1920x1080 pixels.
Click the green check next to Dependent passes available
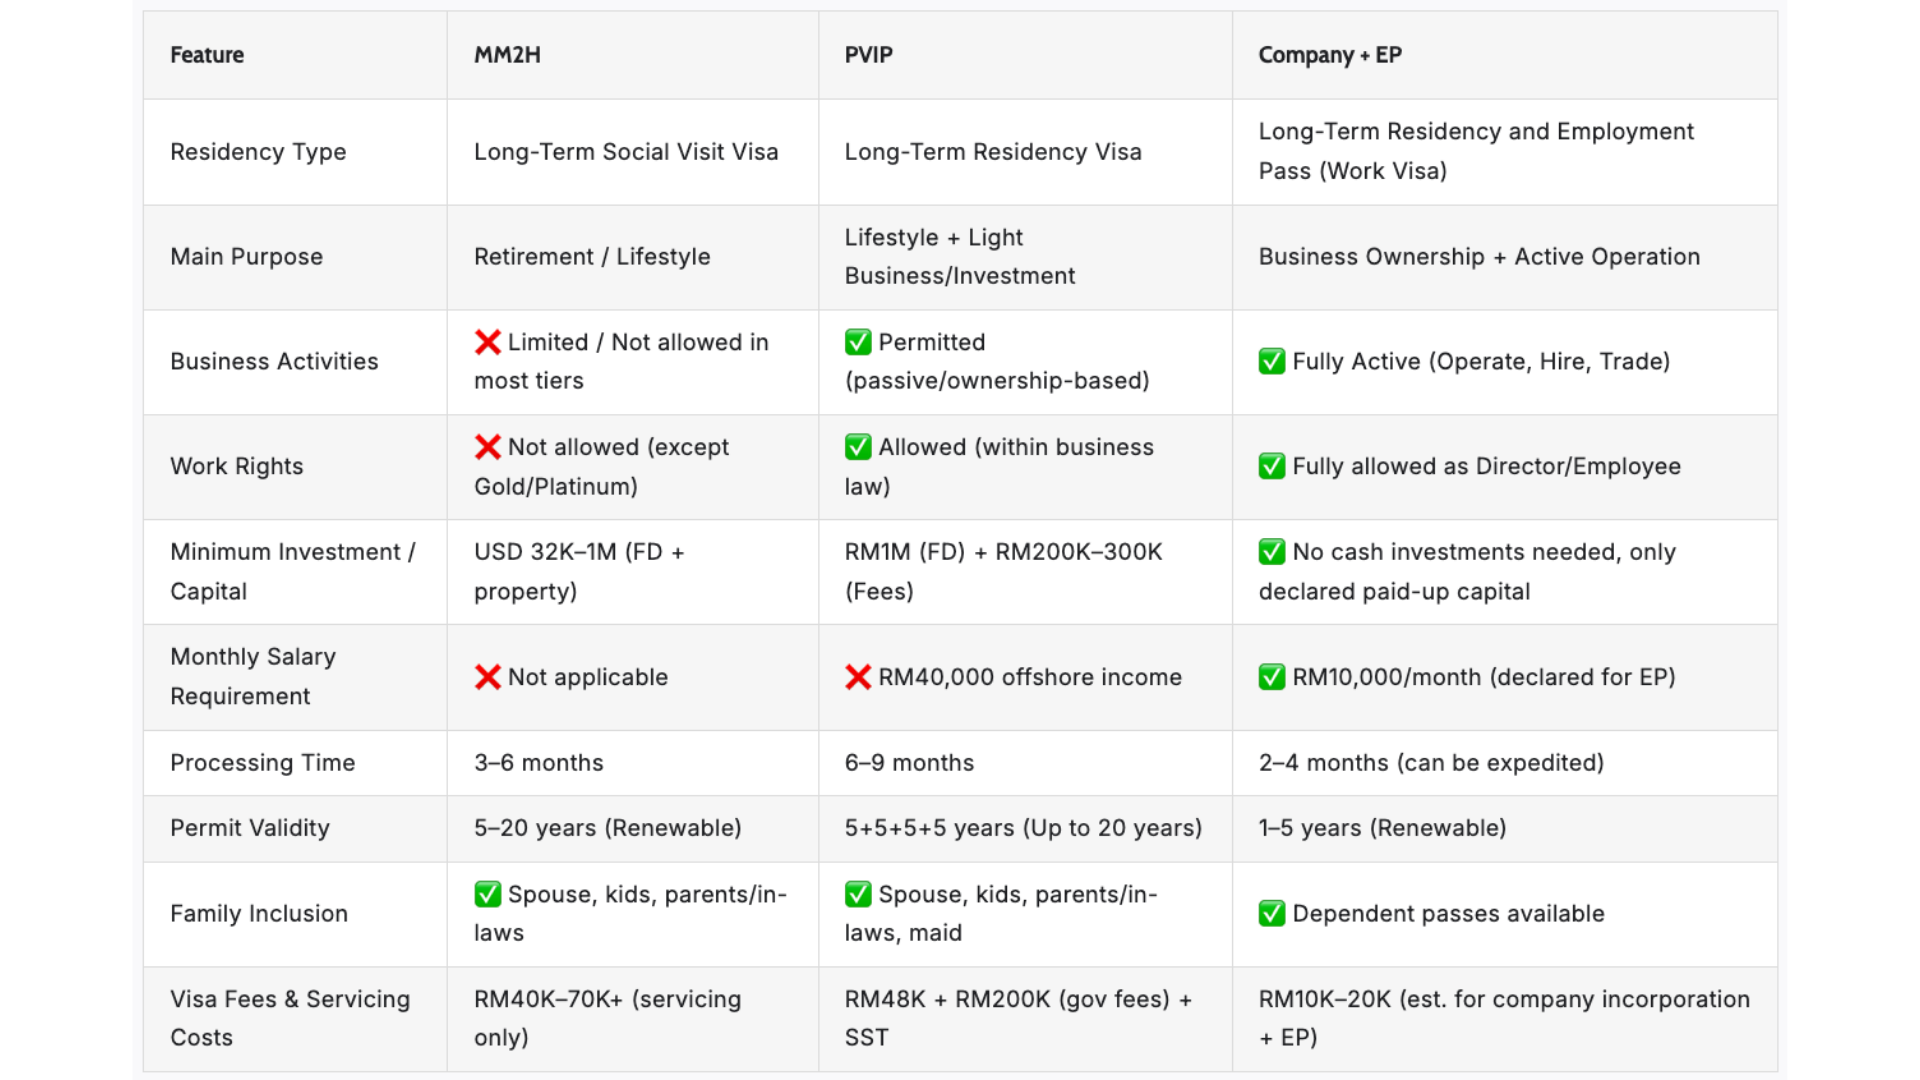pos(1272,913)
